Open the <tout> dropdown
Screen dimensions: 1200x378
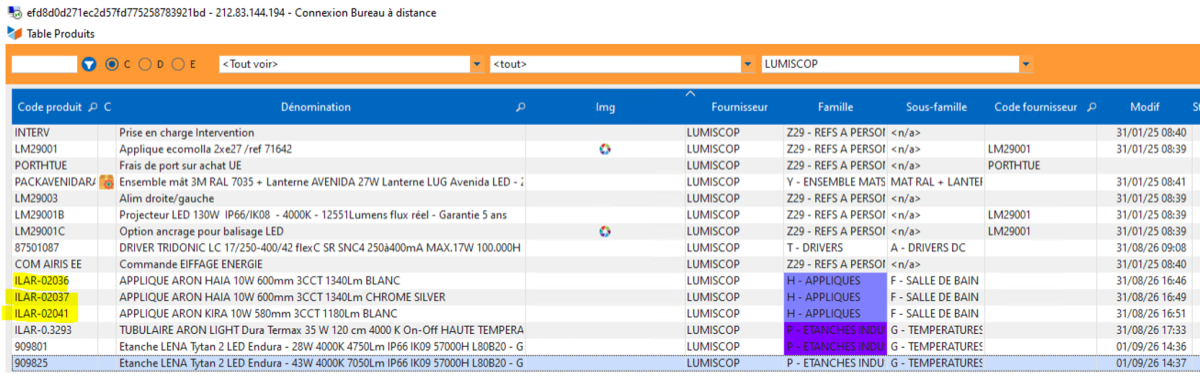(x=748, y=64)
